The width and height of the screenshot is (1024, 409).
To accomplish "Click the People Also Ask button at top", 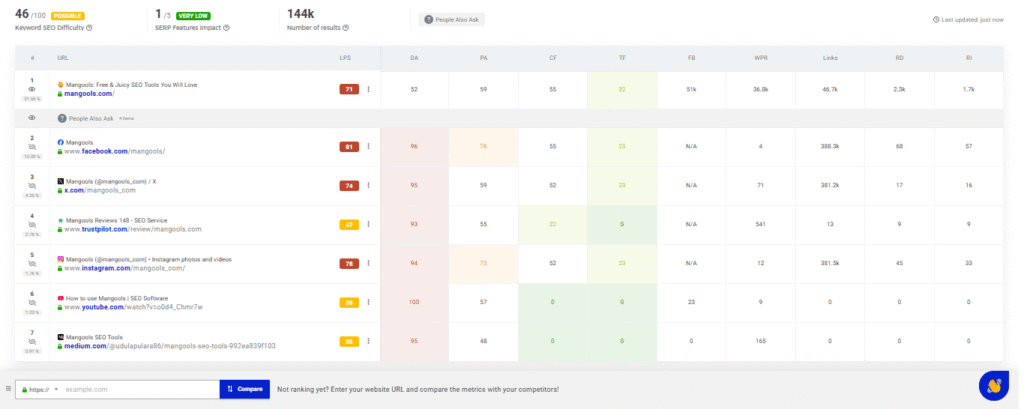I will 452,20.
